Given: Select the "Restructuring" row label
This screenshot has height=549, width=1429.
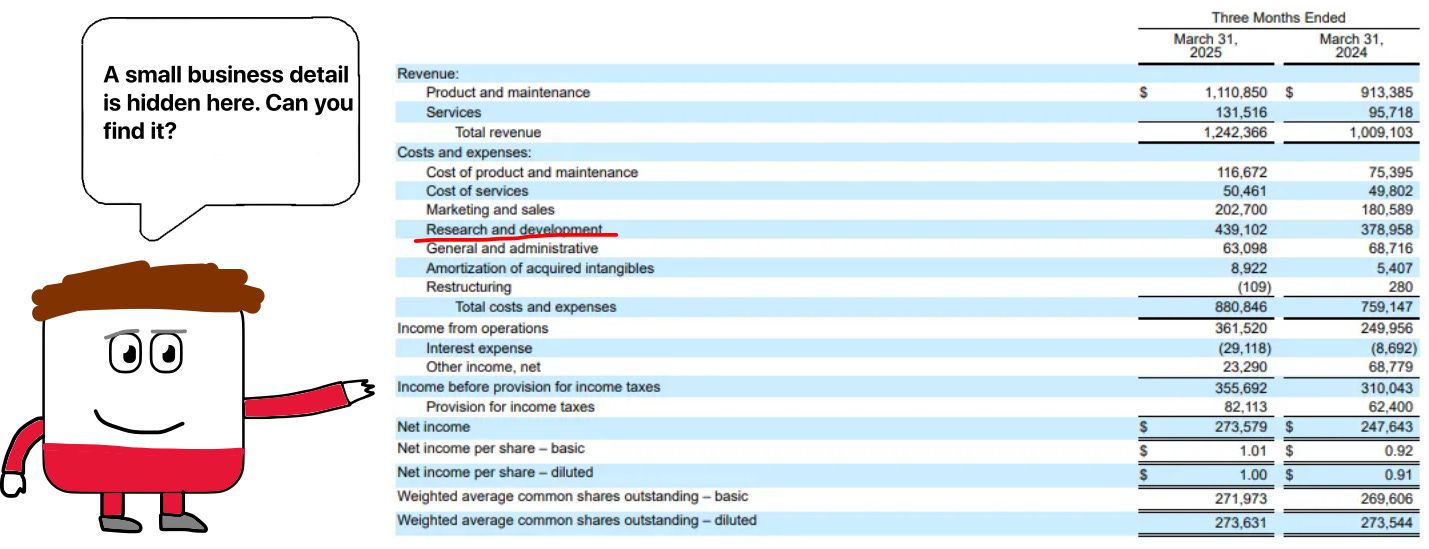Looking at the screenshot, I should point(468,287).
